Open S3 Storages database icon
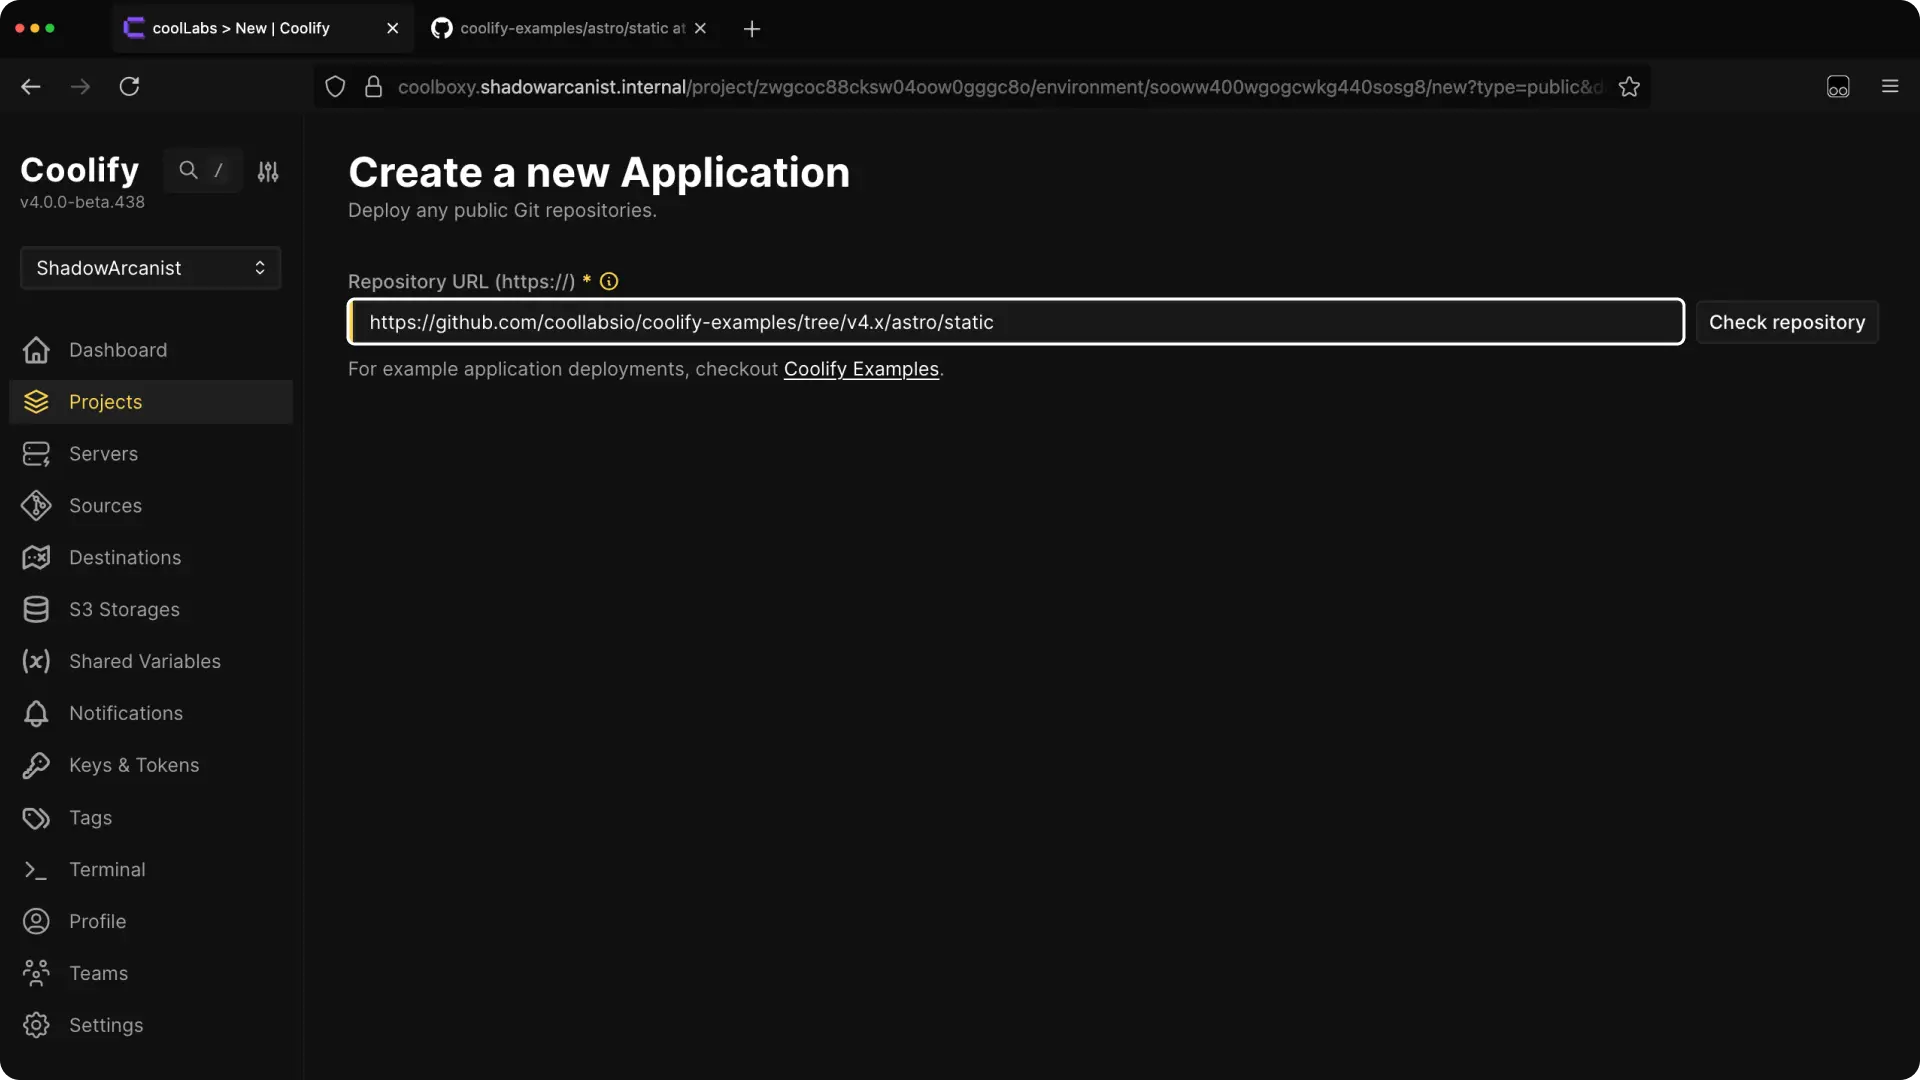 (x=36, y=610)
